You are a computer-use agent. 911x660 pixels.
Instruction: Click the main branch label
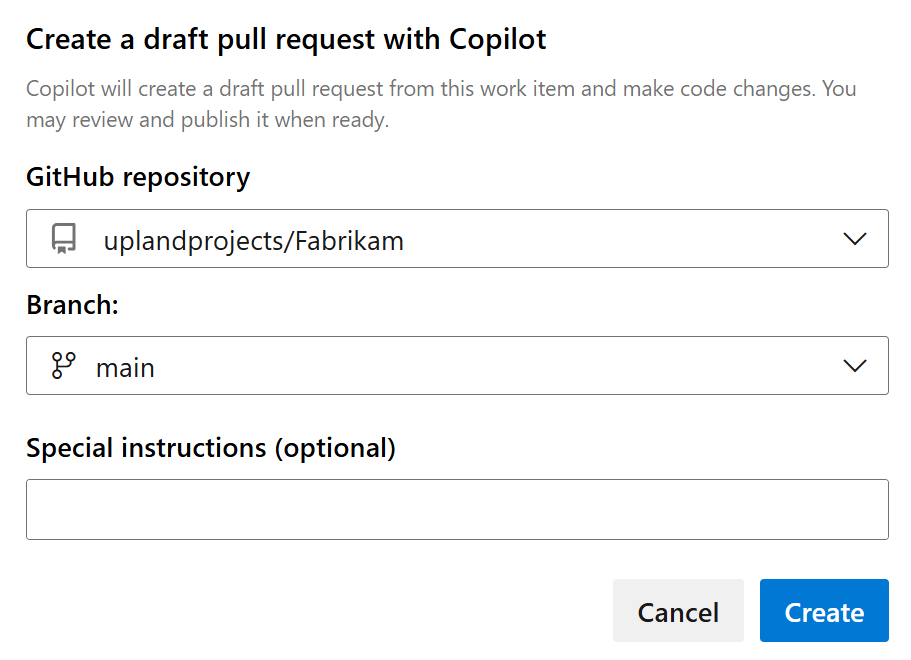[126, 367]
